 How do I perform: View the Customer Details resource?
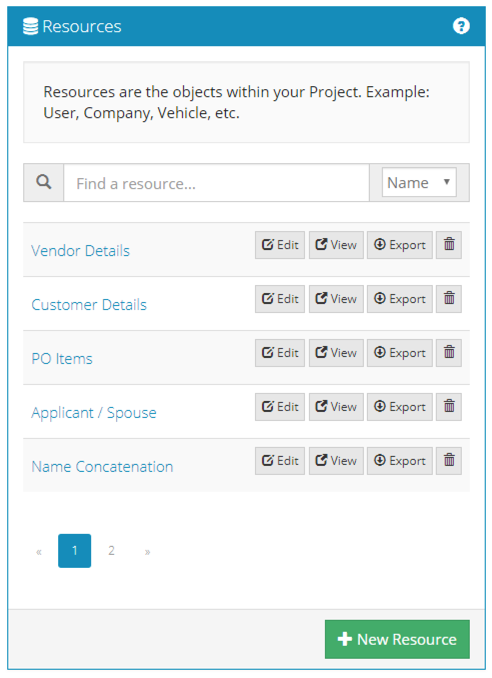[336, 299]
